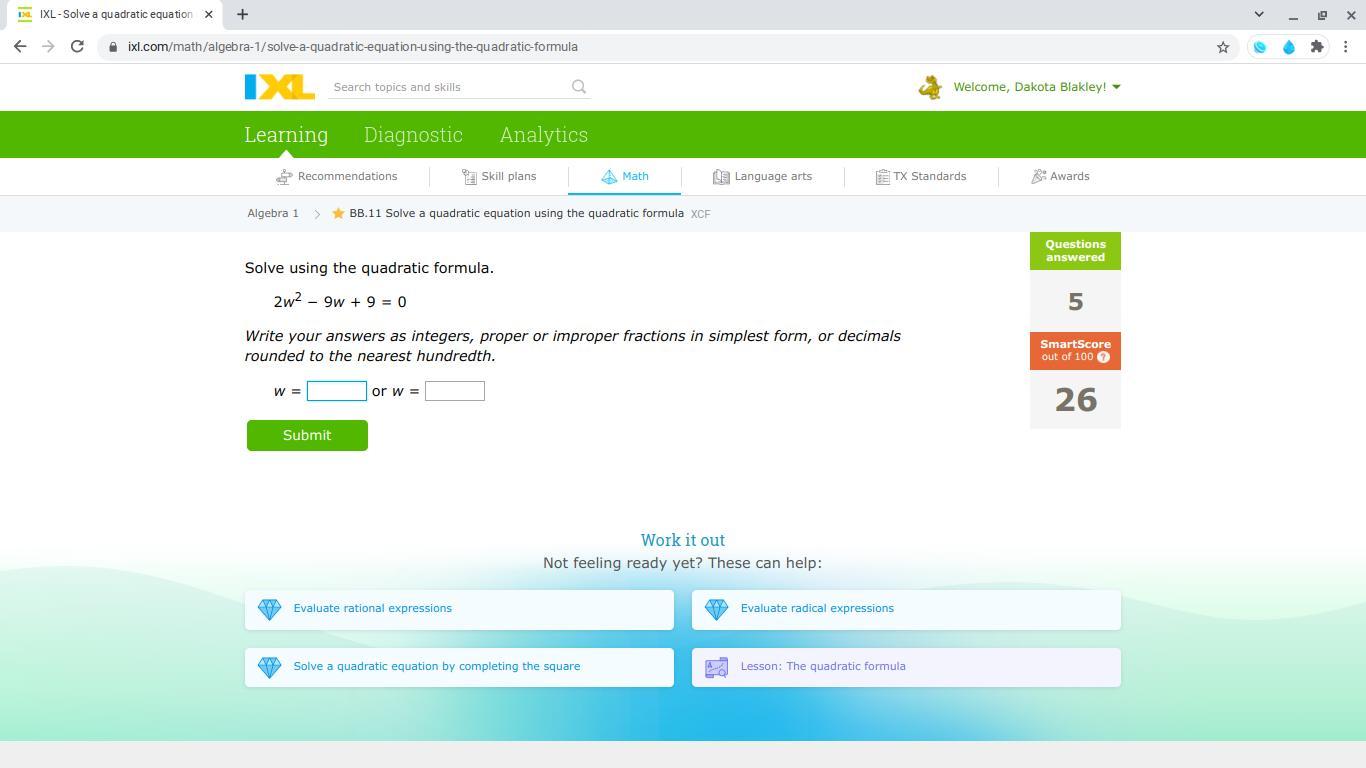This screenshot has width=1366, height=768.
Task: Reload the page
Action: [x=77, y=47]
